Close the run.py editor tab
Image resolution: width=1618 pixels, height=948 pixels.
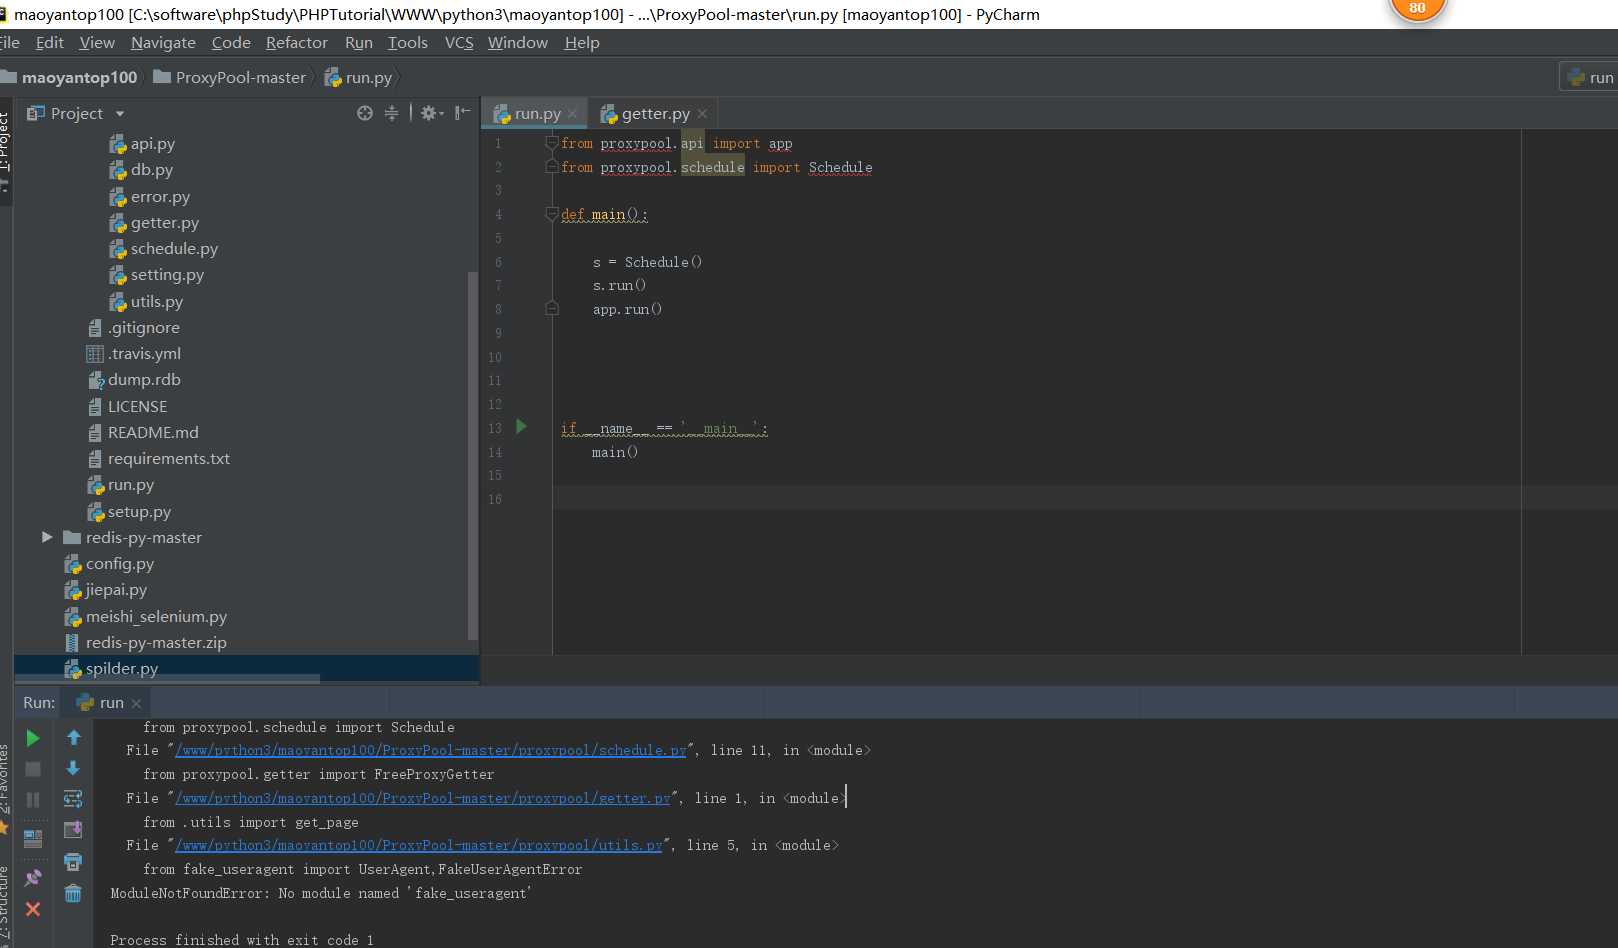click(x=573, y=114)
